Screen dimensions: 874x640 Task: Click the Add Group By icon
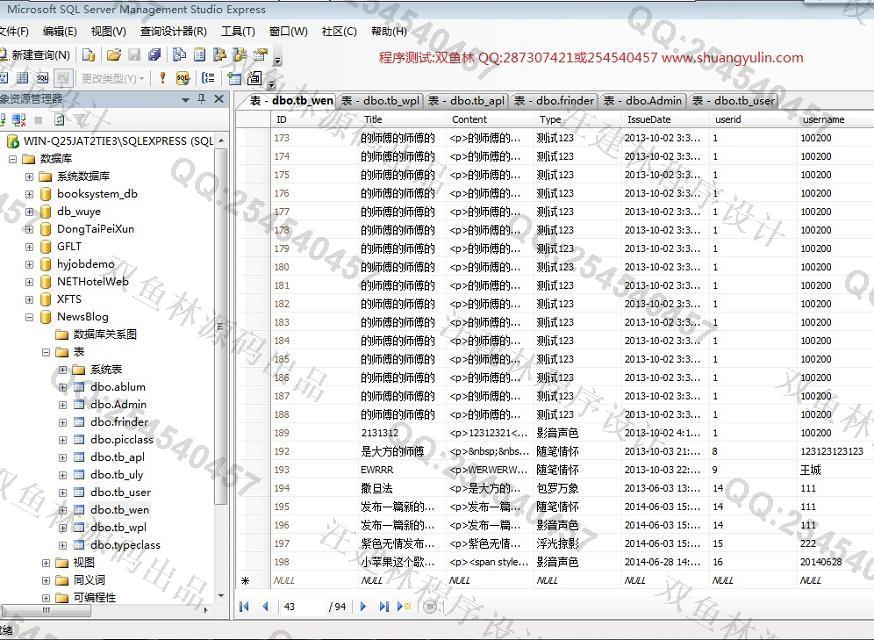pyautogui.click(x=208, y=78)
